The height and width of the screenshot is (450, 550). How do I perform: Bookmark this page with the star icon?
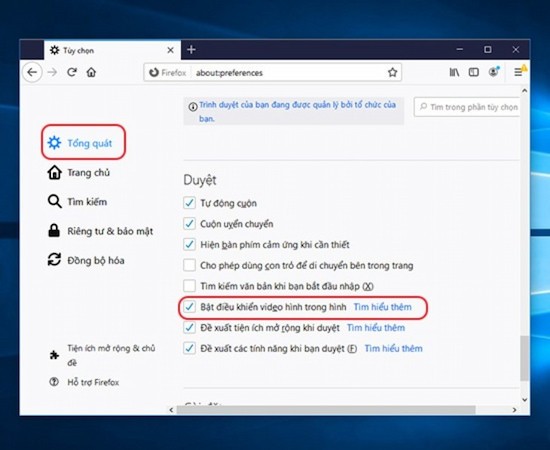tap(392, 73)
